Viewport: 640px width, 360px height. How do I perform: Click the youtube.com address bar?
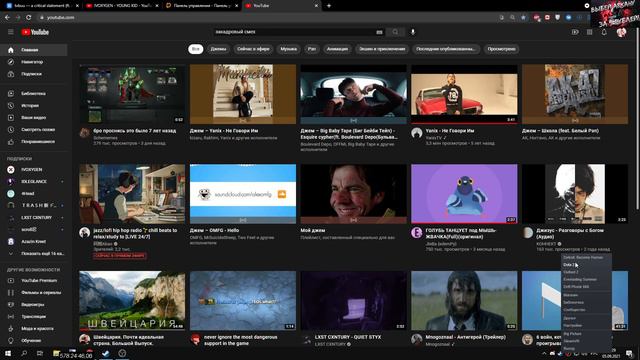point(265,18)
